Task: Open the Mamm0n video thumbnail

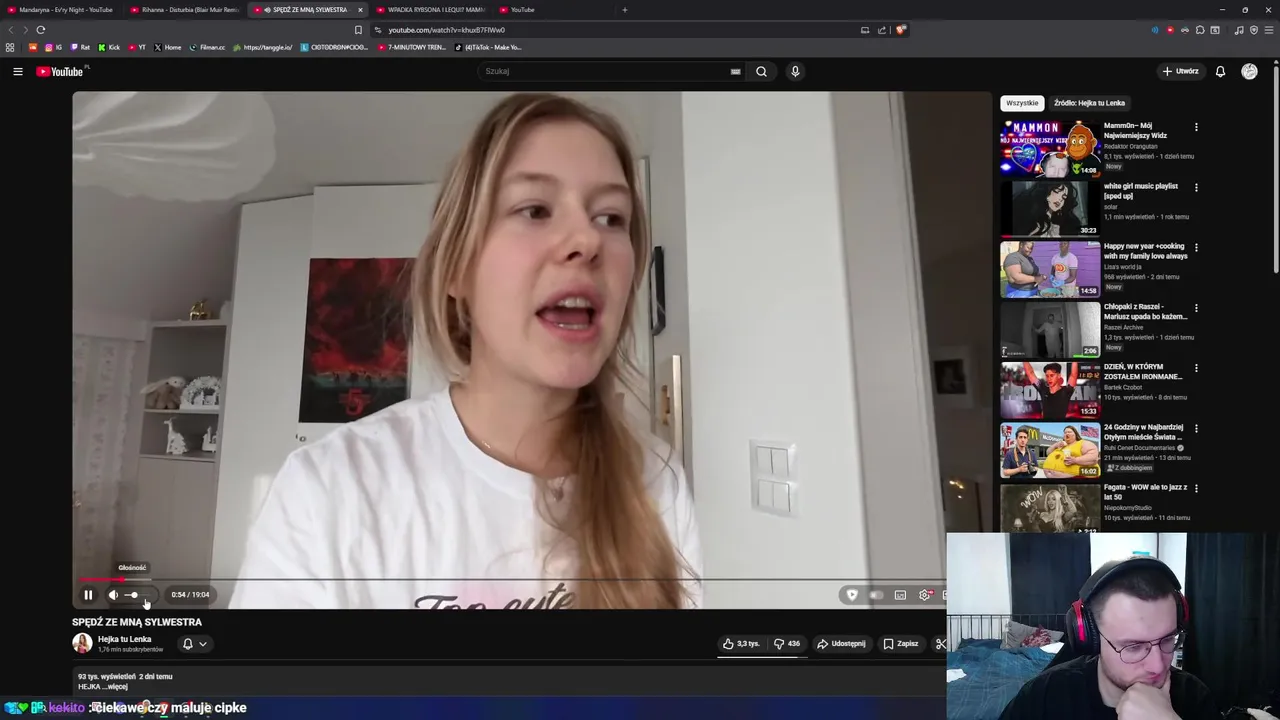Action: [x=1050, y=148]
